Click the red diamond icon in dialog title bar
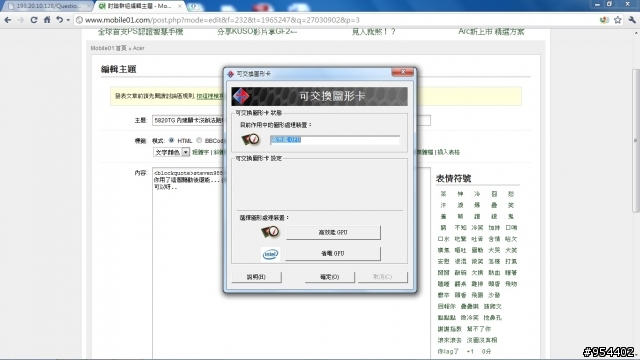The height and width of the screenshot is (360, 640). pyautogui.click(x=231, y=74)
